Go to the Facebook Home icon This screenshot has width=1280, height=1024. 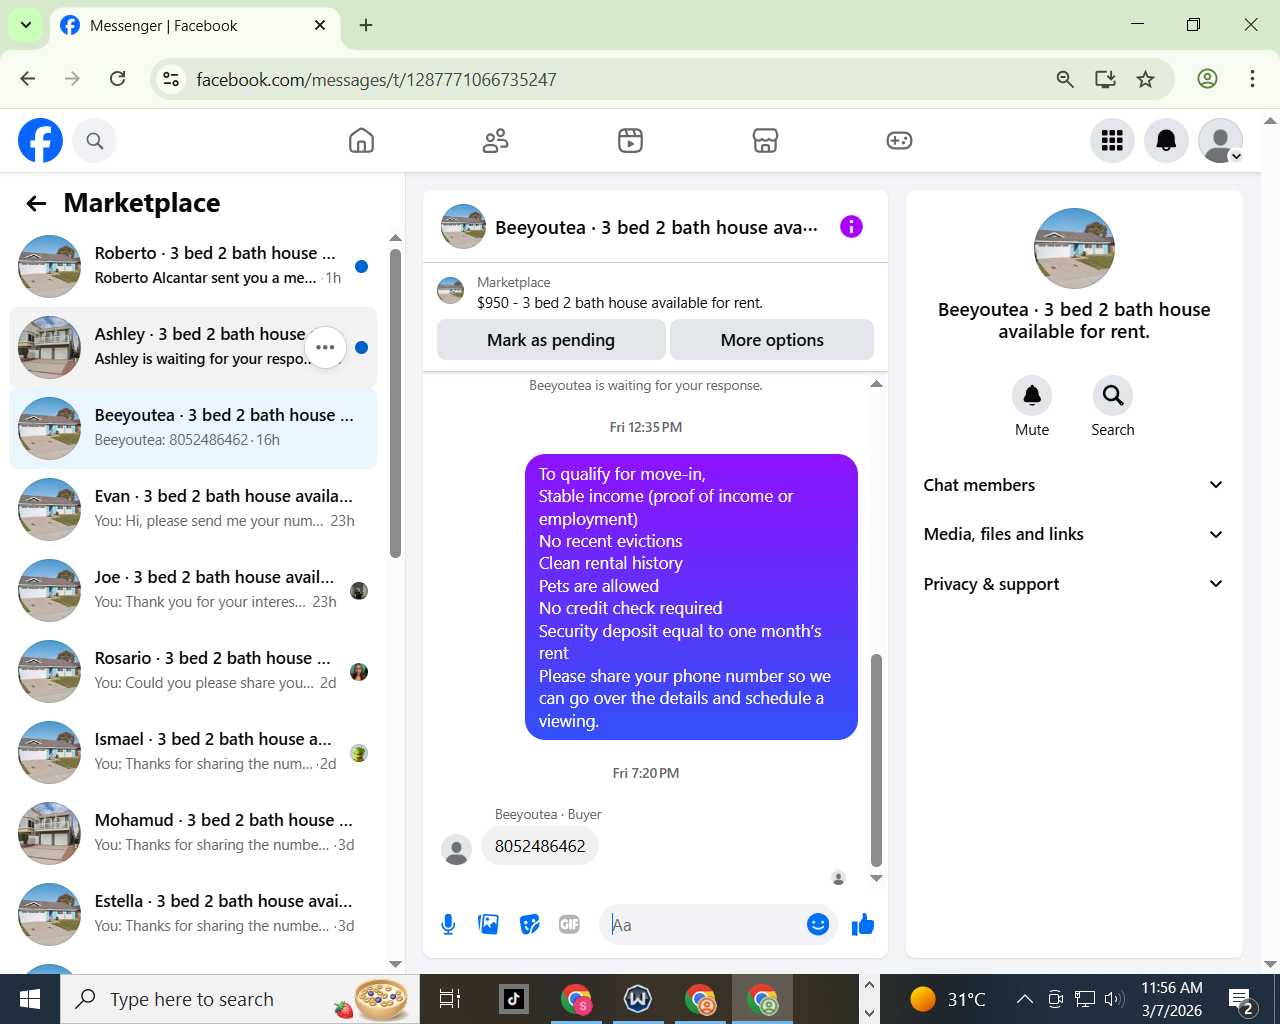[361, 141]
